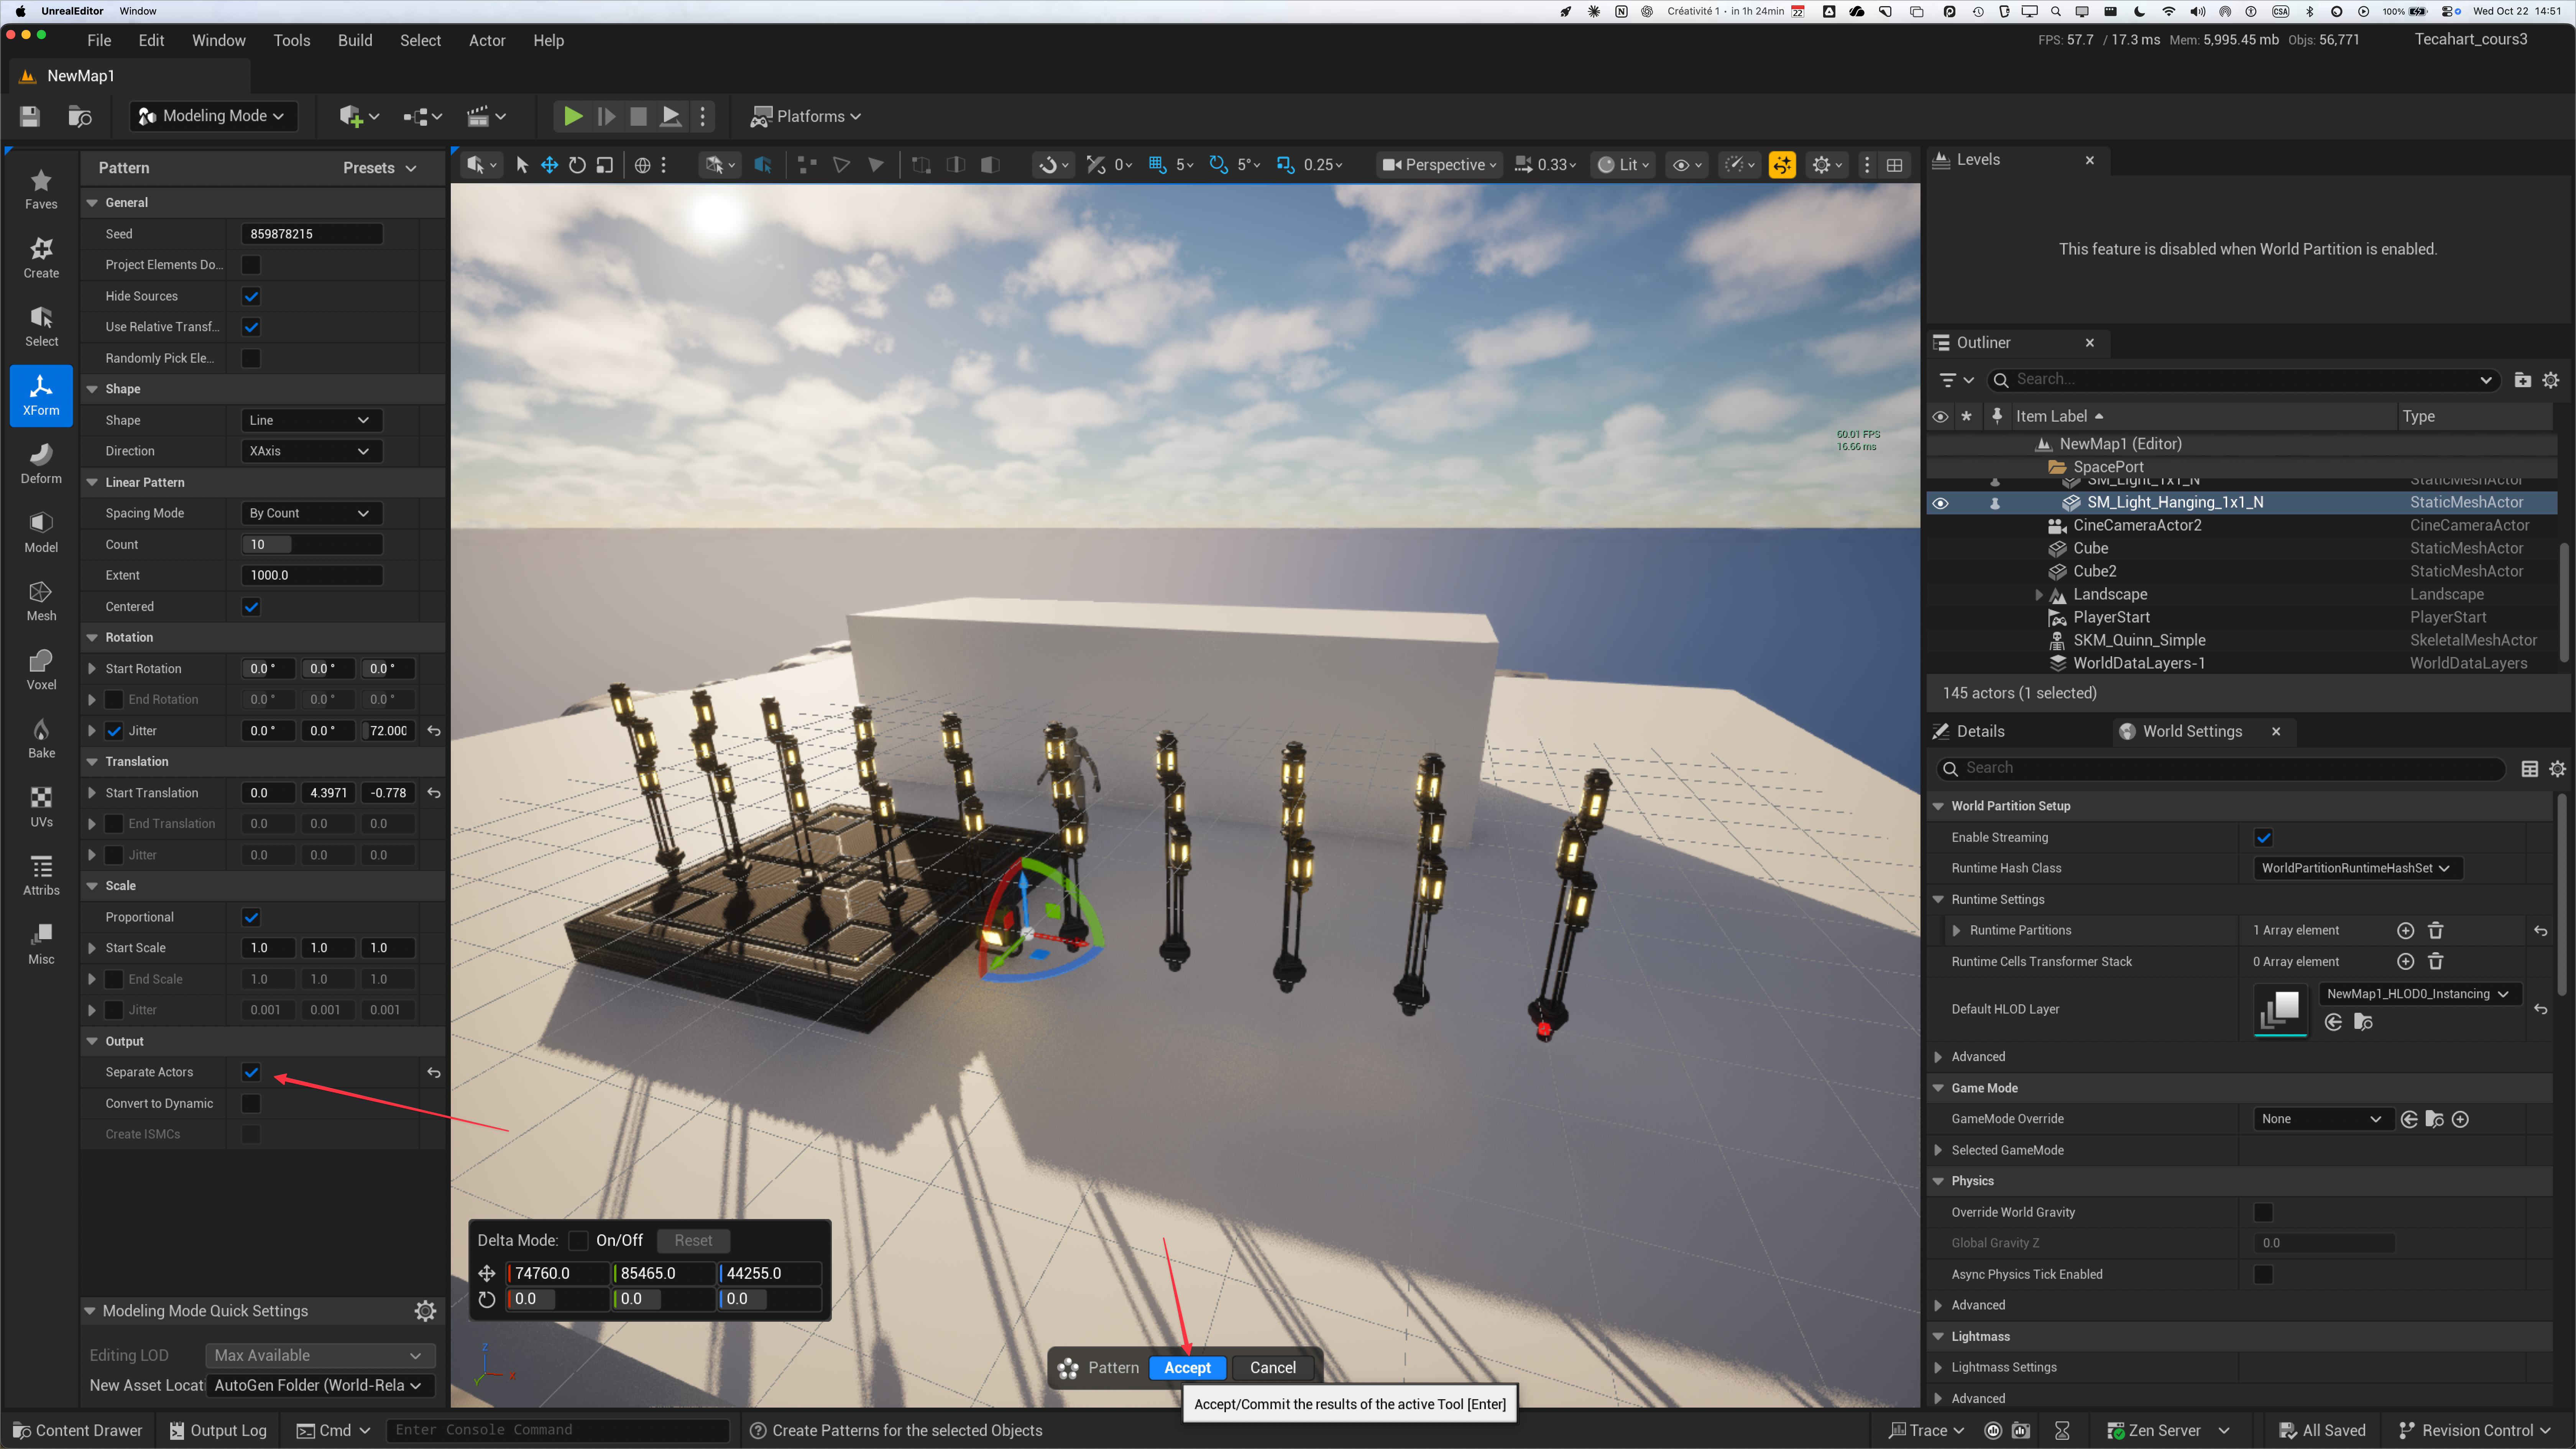
Task: Open the Deform modeling category
Action: (41, 464)
